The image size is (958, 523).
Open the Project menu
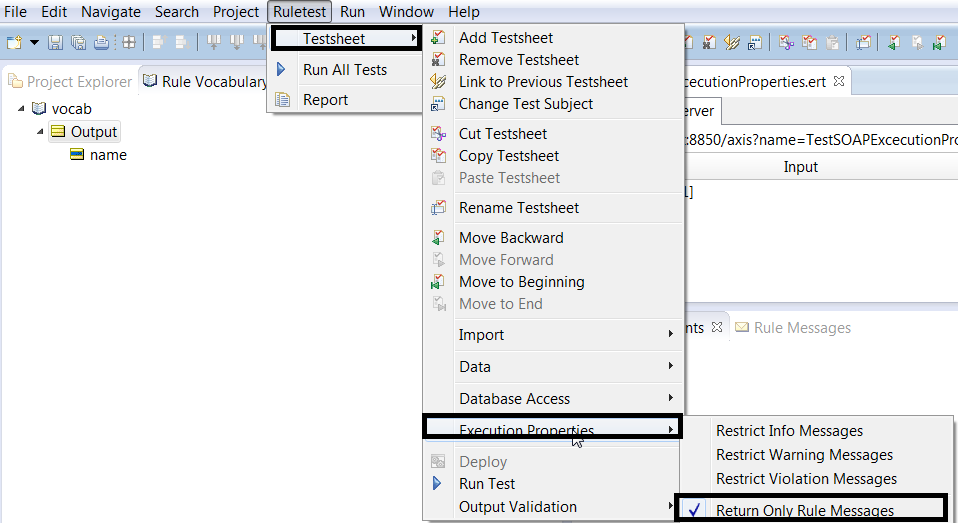[x=236, y=12]
